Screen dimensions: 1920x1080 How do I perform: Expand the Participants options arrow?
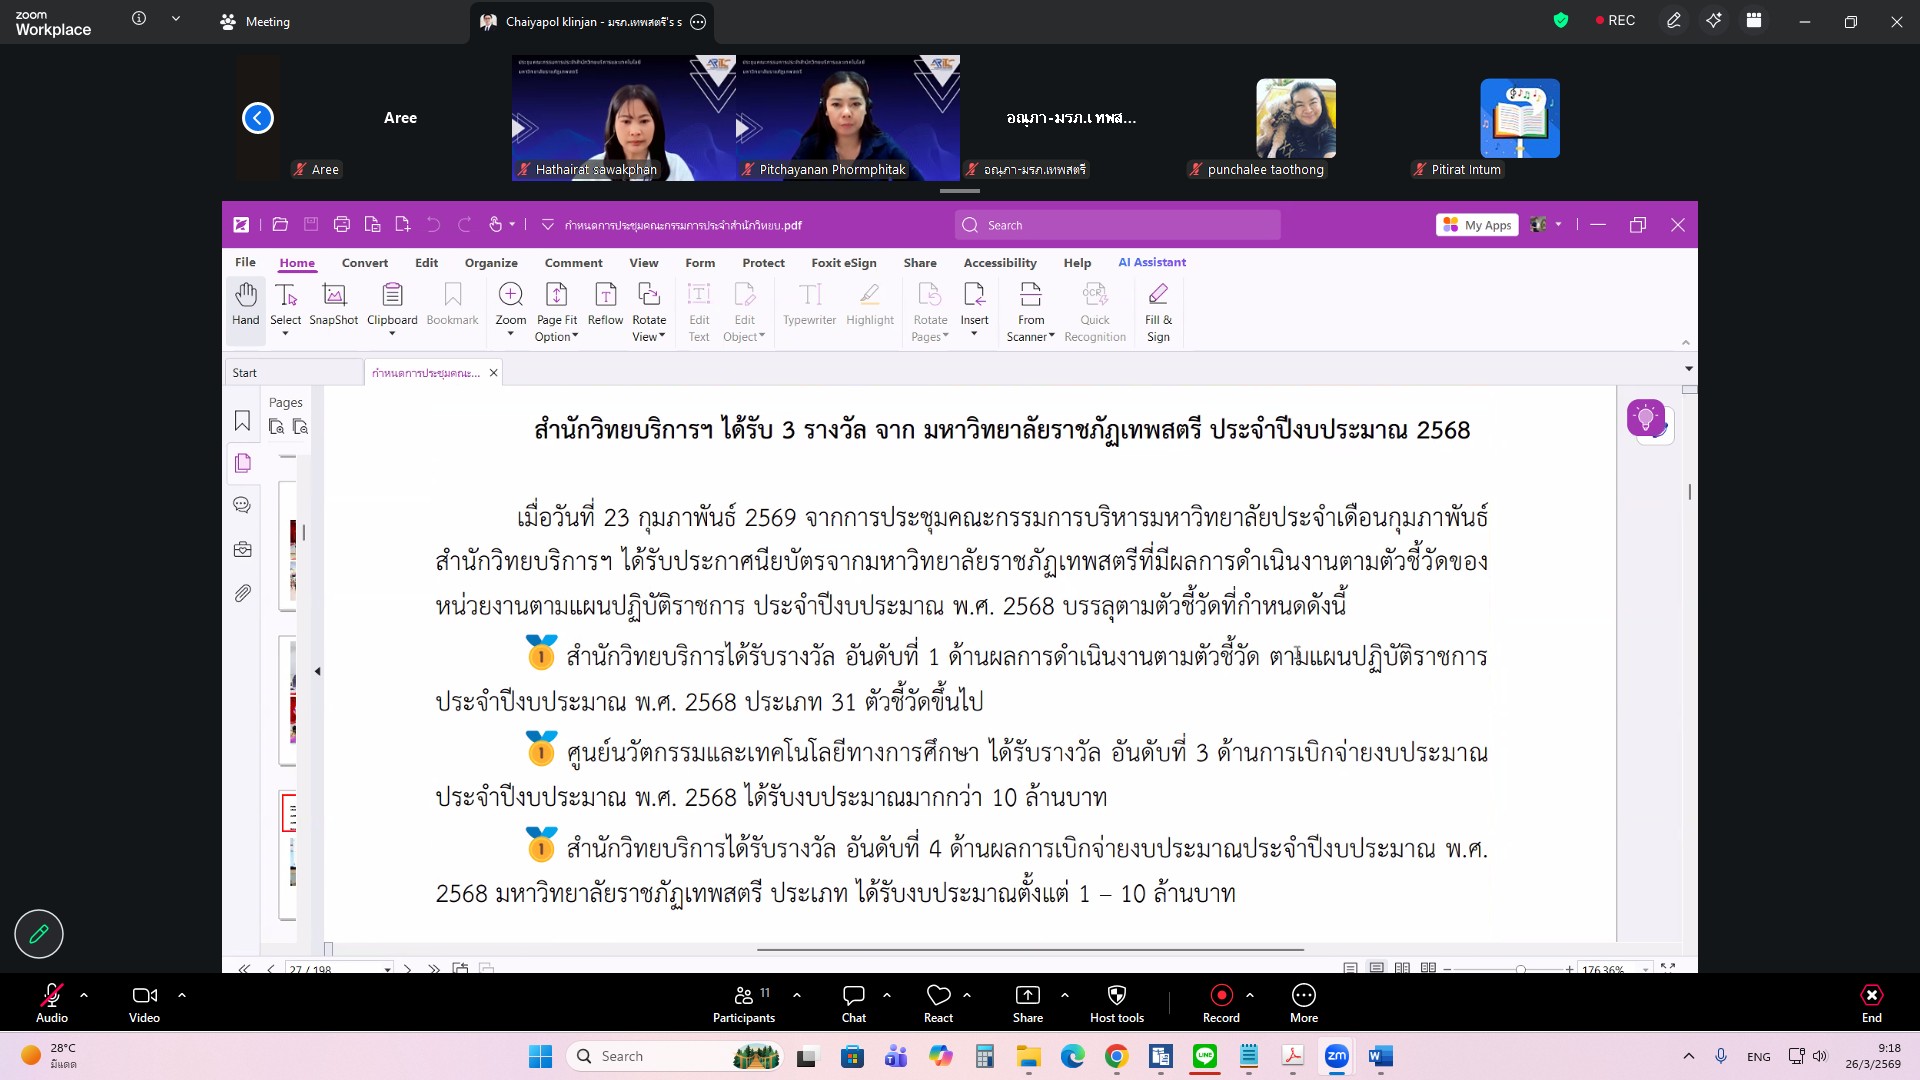797,995
